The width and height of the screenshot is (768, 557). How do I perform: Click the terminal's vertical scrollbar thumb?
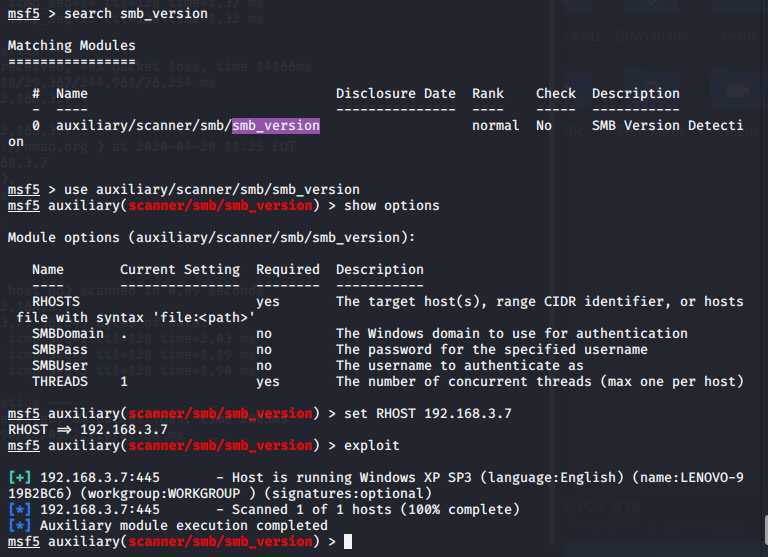[766, 529]
